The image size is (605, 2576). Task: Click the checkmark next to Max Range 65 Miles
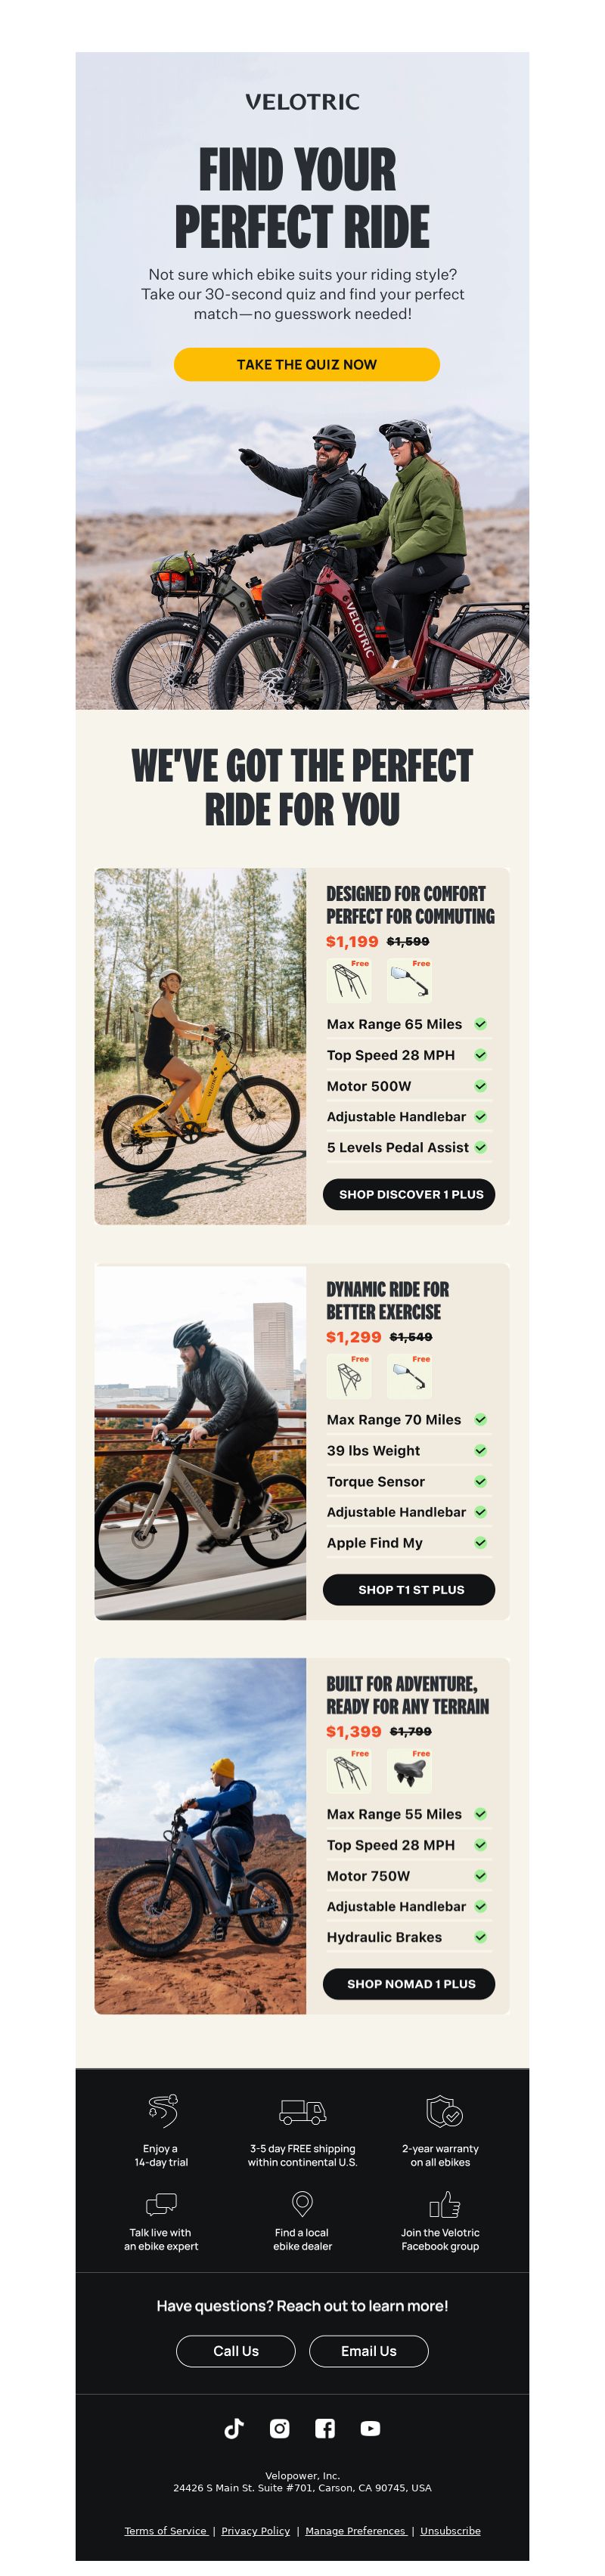point(480,1024)
